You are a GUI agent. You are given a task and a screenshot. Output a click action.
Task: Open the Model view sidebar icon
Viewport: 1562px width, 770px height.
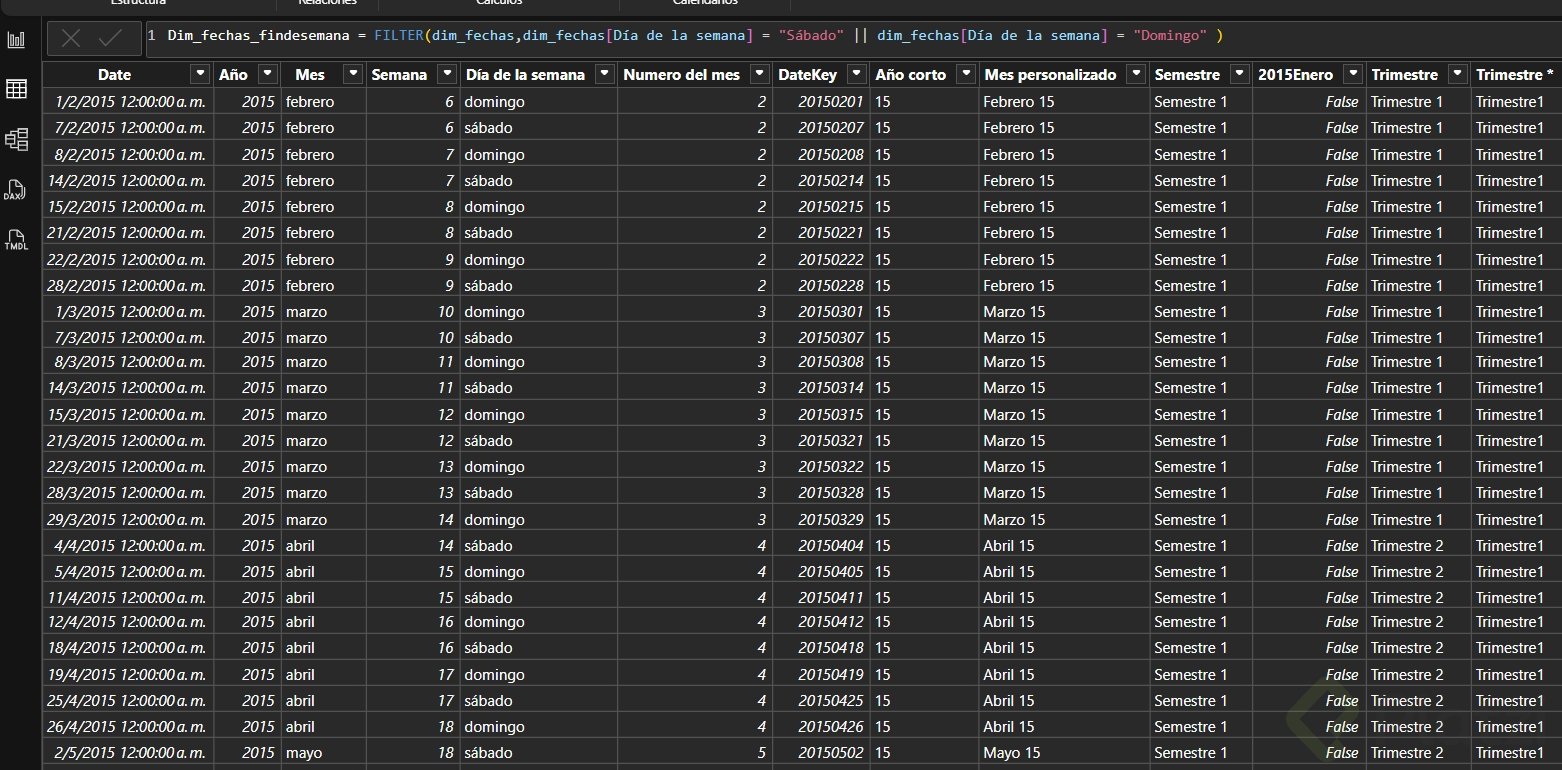16,139
